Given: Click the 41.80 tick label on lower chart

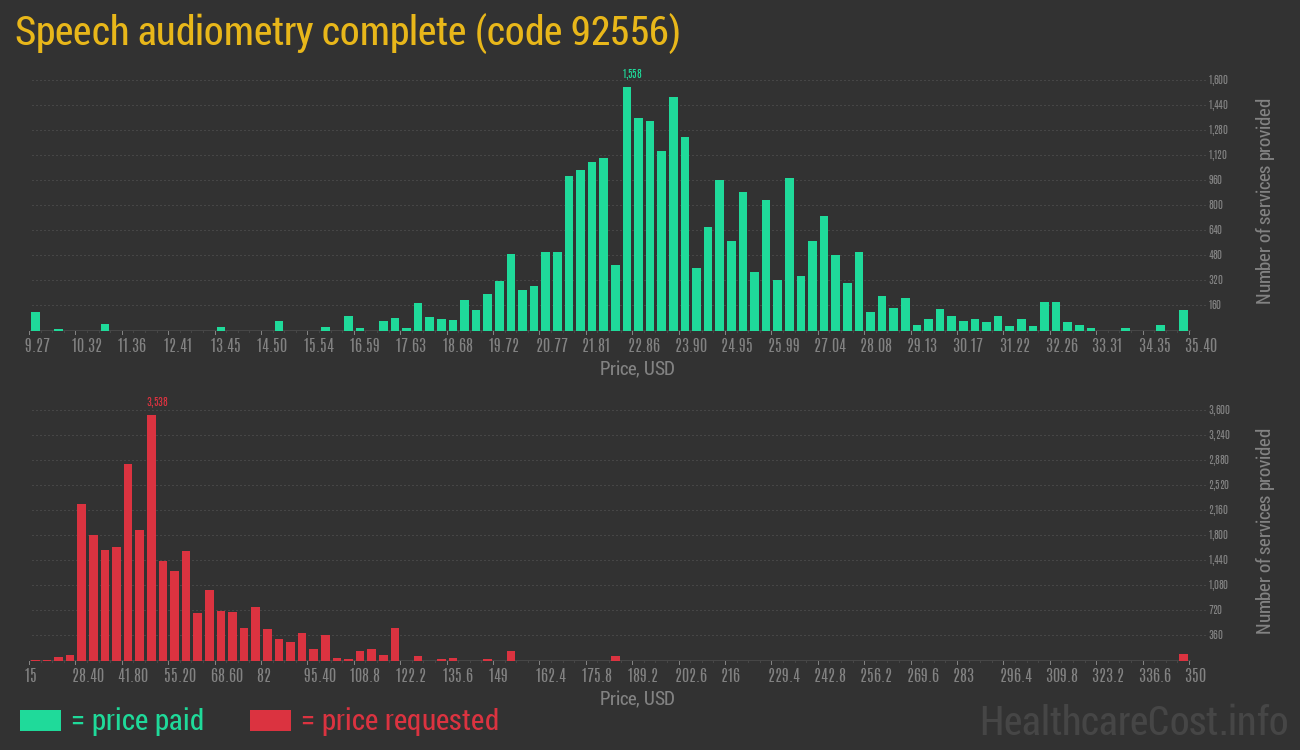Looking at the screenshot, I should (x=133, y=676).
